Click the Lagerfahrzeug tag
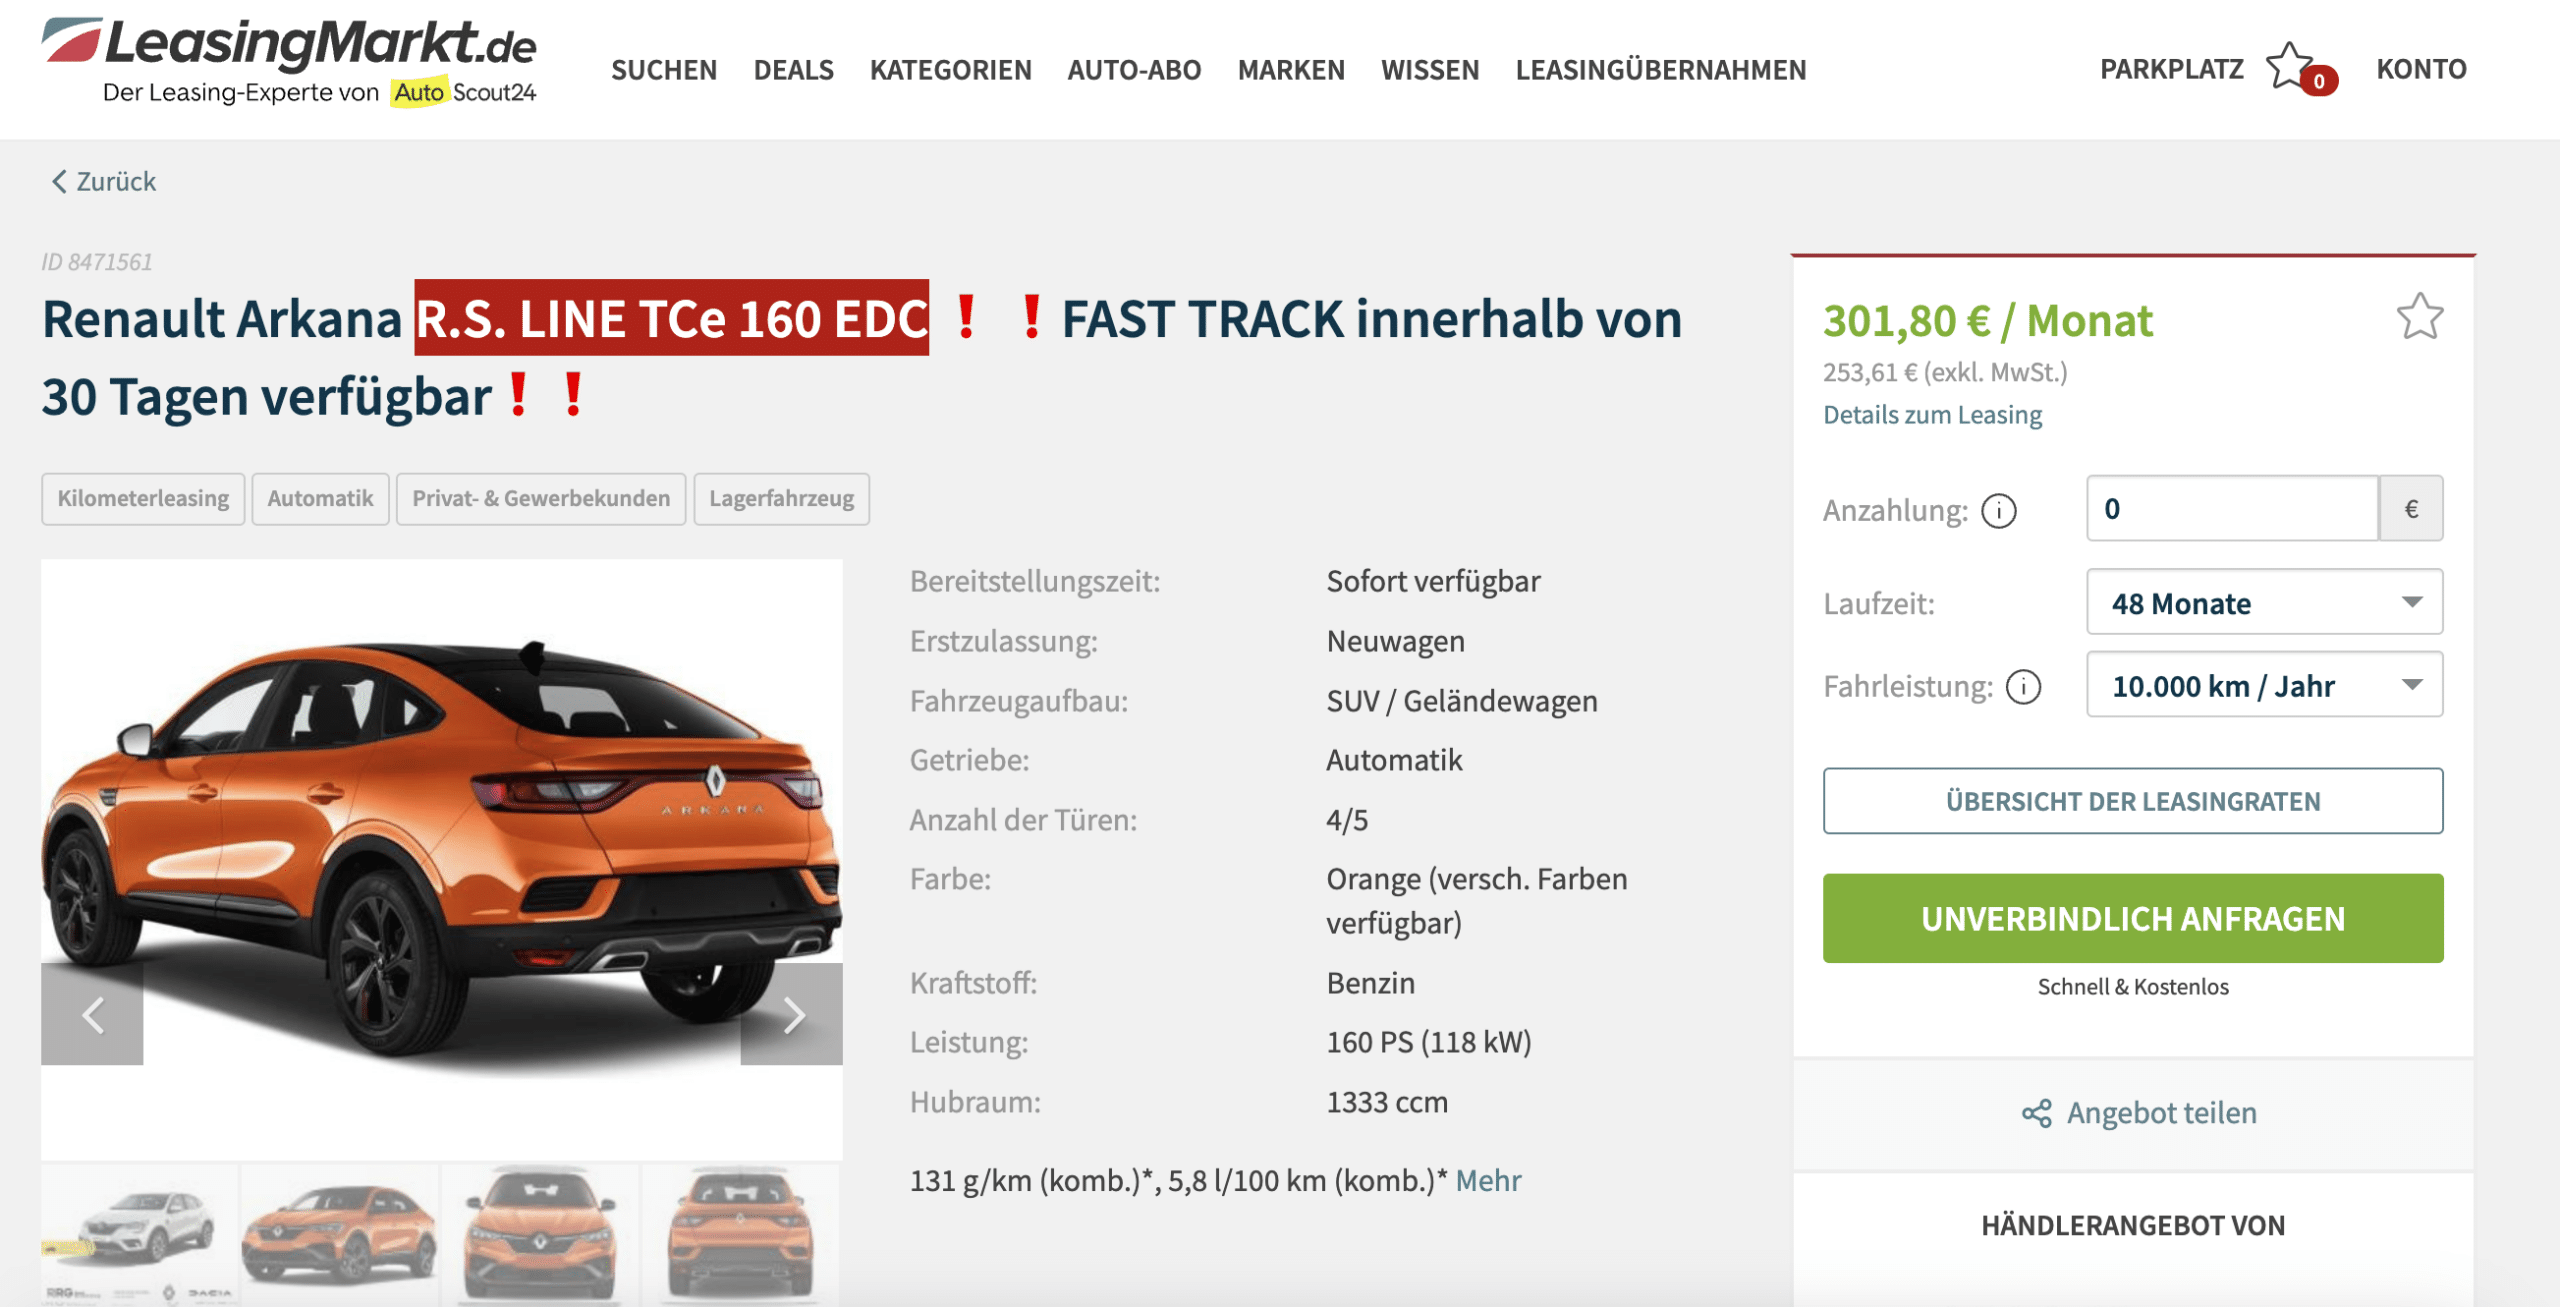The image size is (2560, 1307). (x=781, y=498)
